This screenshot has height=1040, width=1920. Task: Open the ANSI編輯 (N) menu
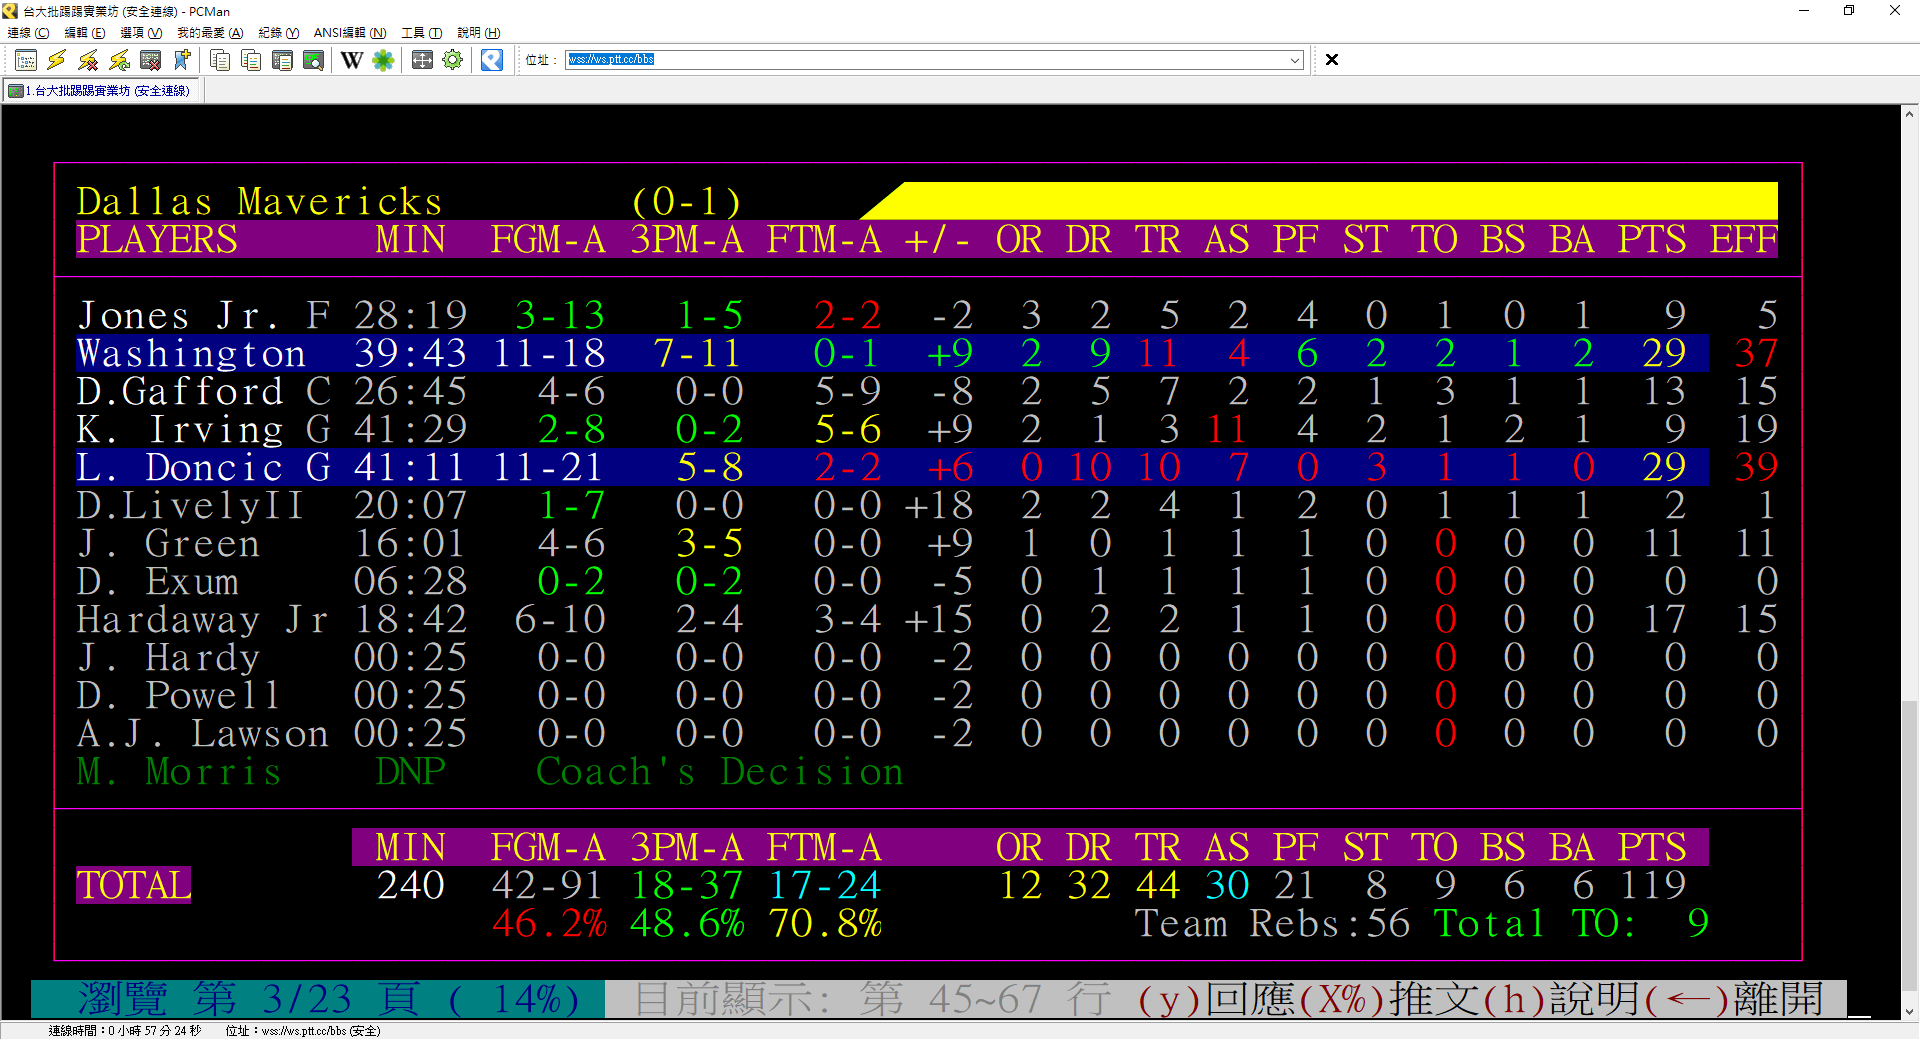pyautogui.click(x=350, y=33)
